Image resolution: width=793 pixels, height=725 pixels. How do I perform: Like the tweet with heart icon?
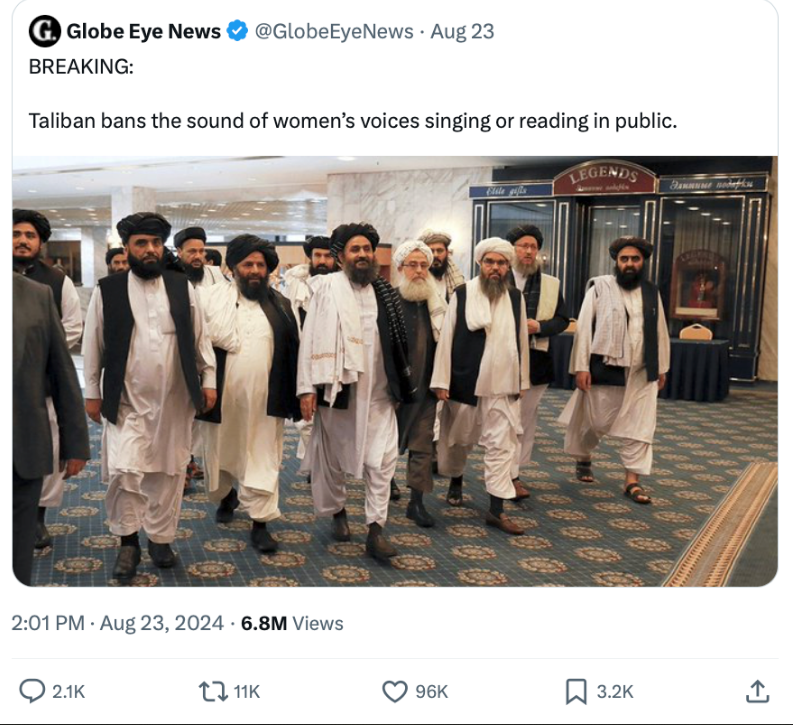coord(394,692)
